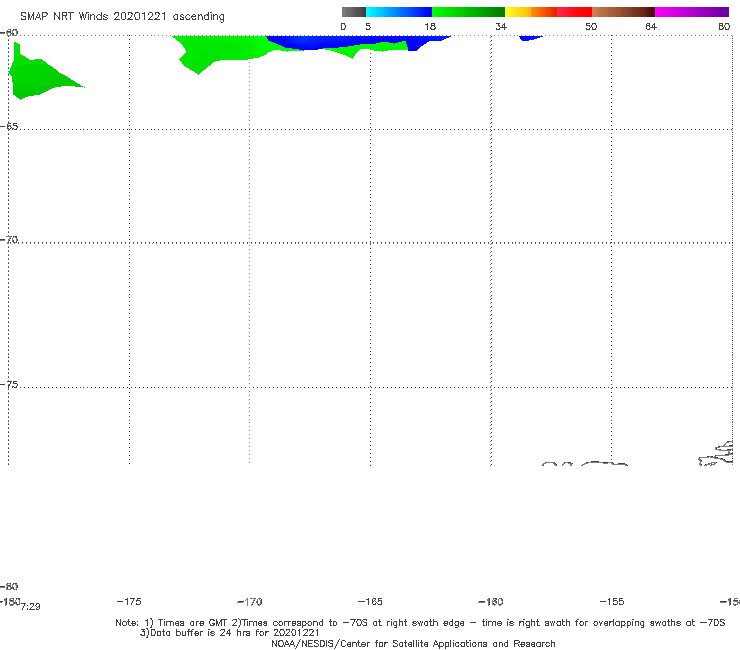Pick the magenta-purple segment of the color bar
Viewport: 740px width, 650px height.
coord(692,12)
